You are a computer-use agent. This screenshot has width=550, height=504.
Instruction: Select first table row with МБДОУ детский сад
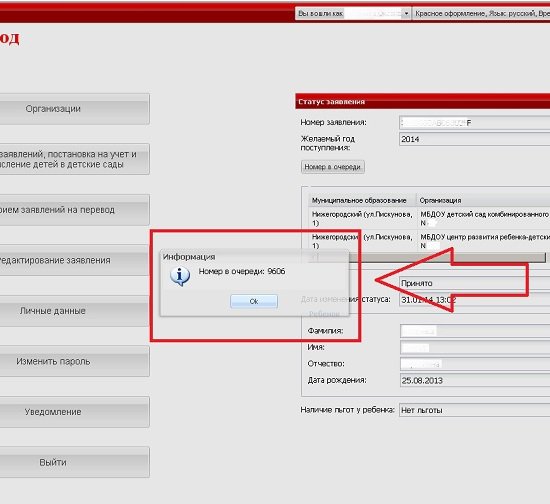(x=429, y=219)
